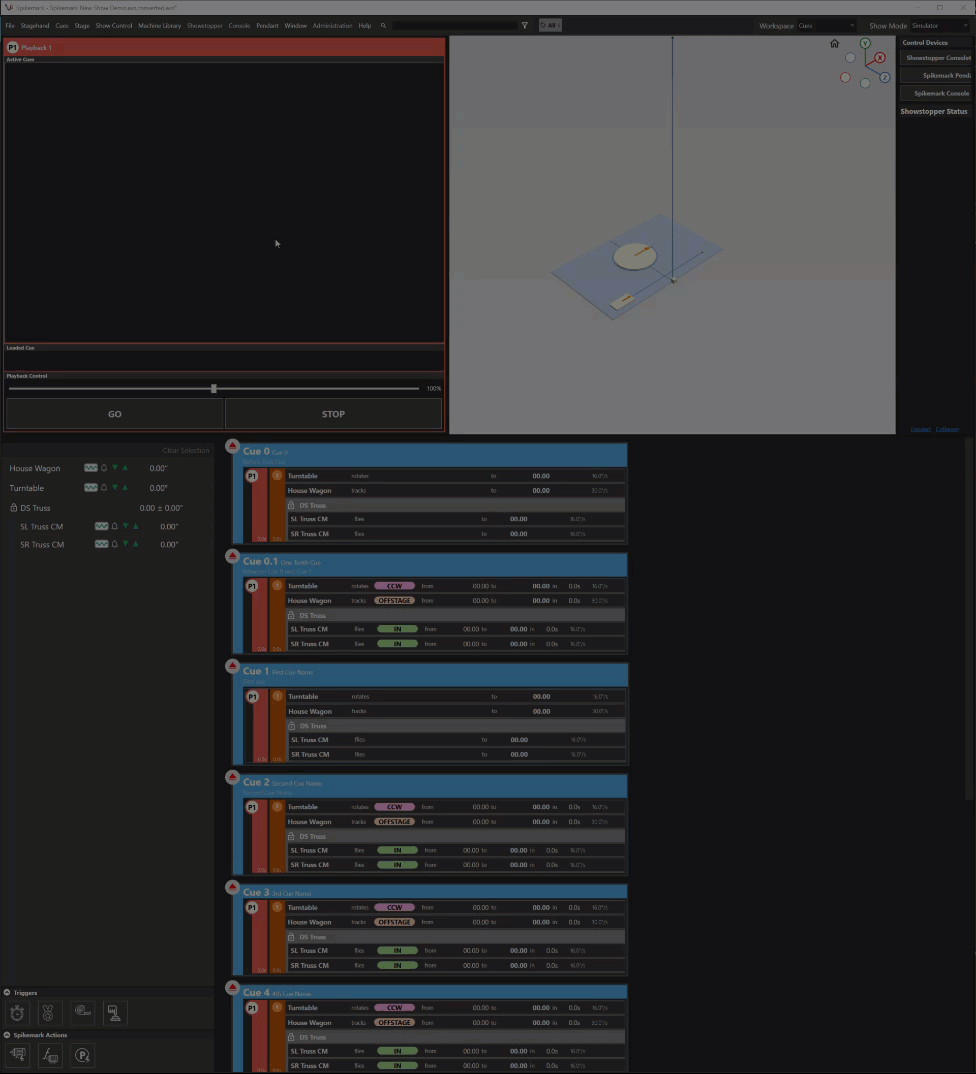
Task: Click the bell icon next to Turntable
Action: click(104, 488)
